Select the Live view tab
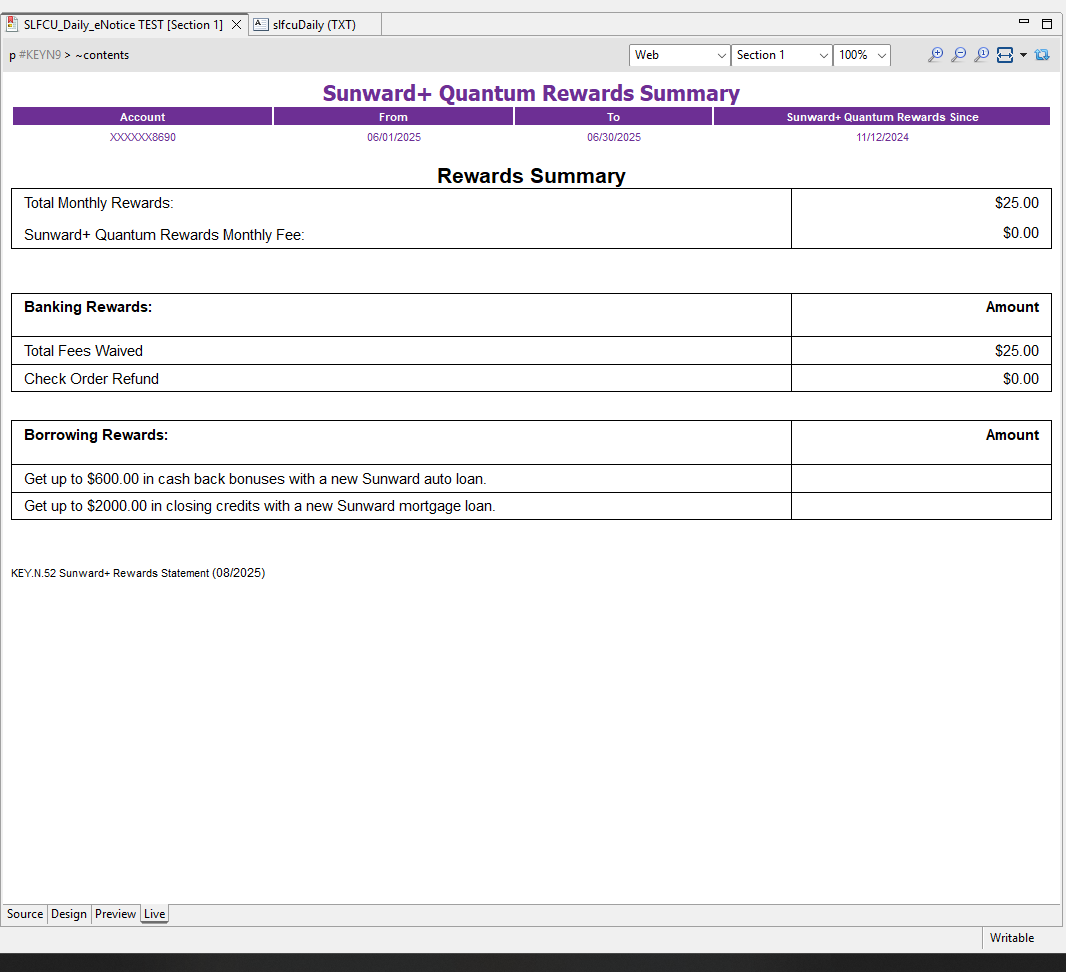 pos(154,914)
